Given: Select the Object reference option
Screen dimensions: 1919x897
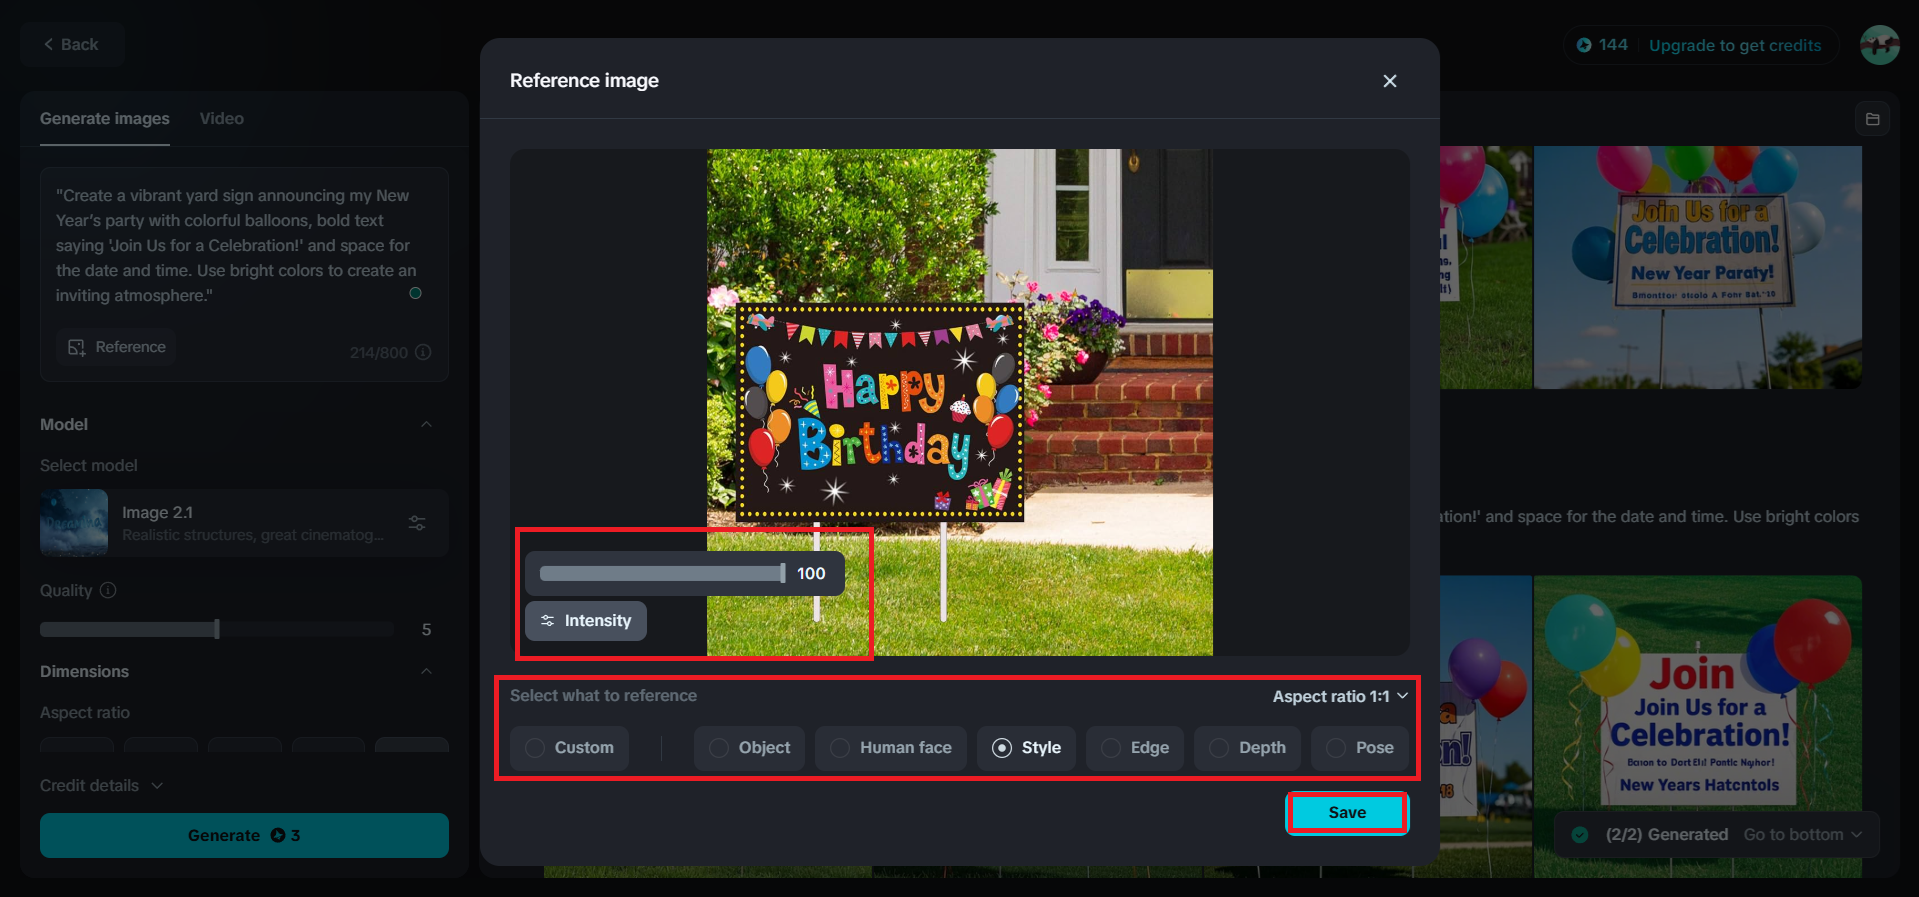Looking at the screenshot, I should tap(749, 748).
